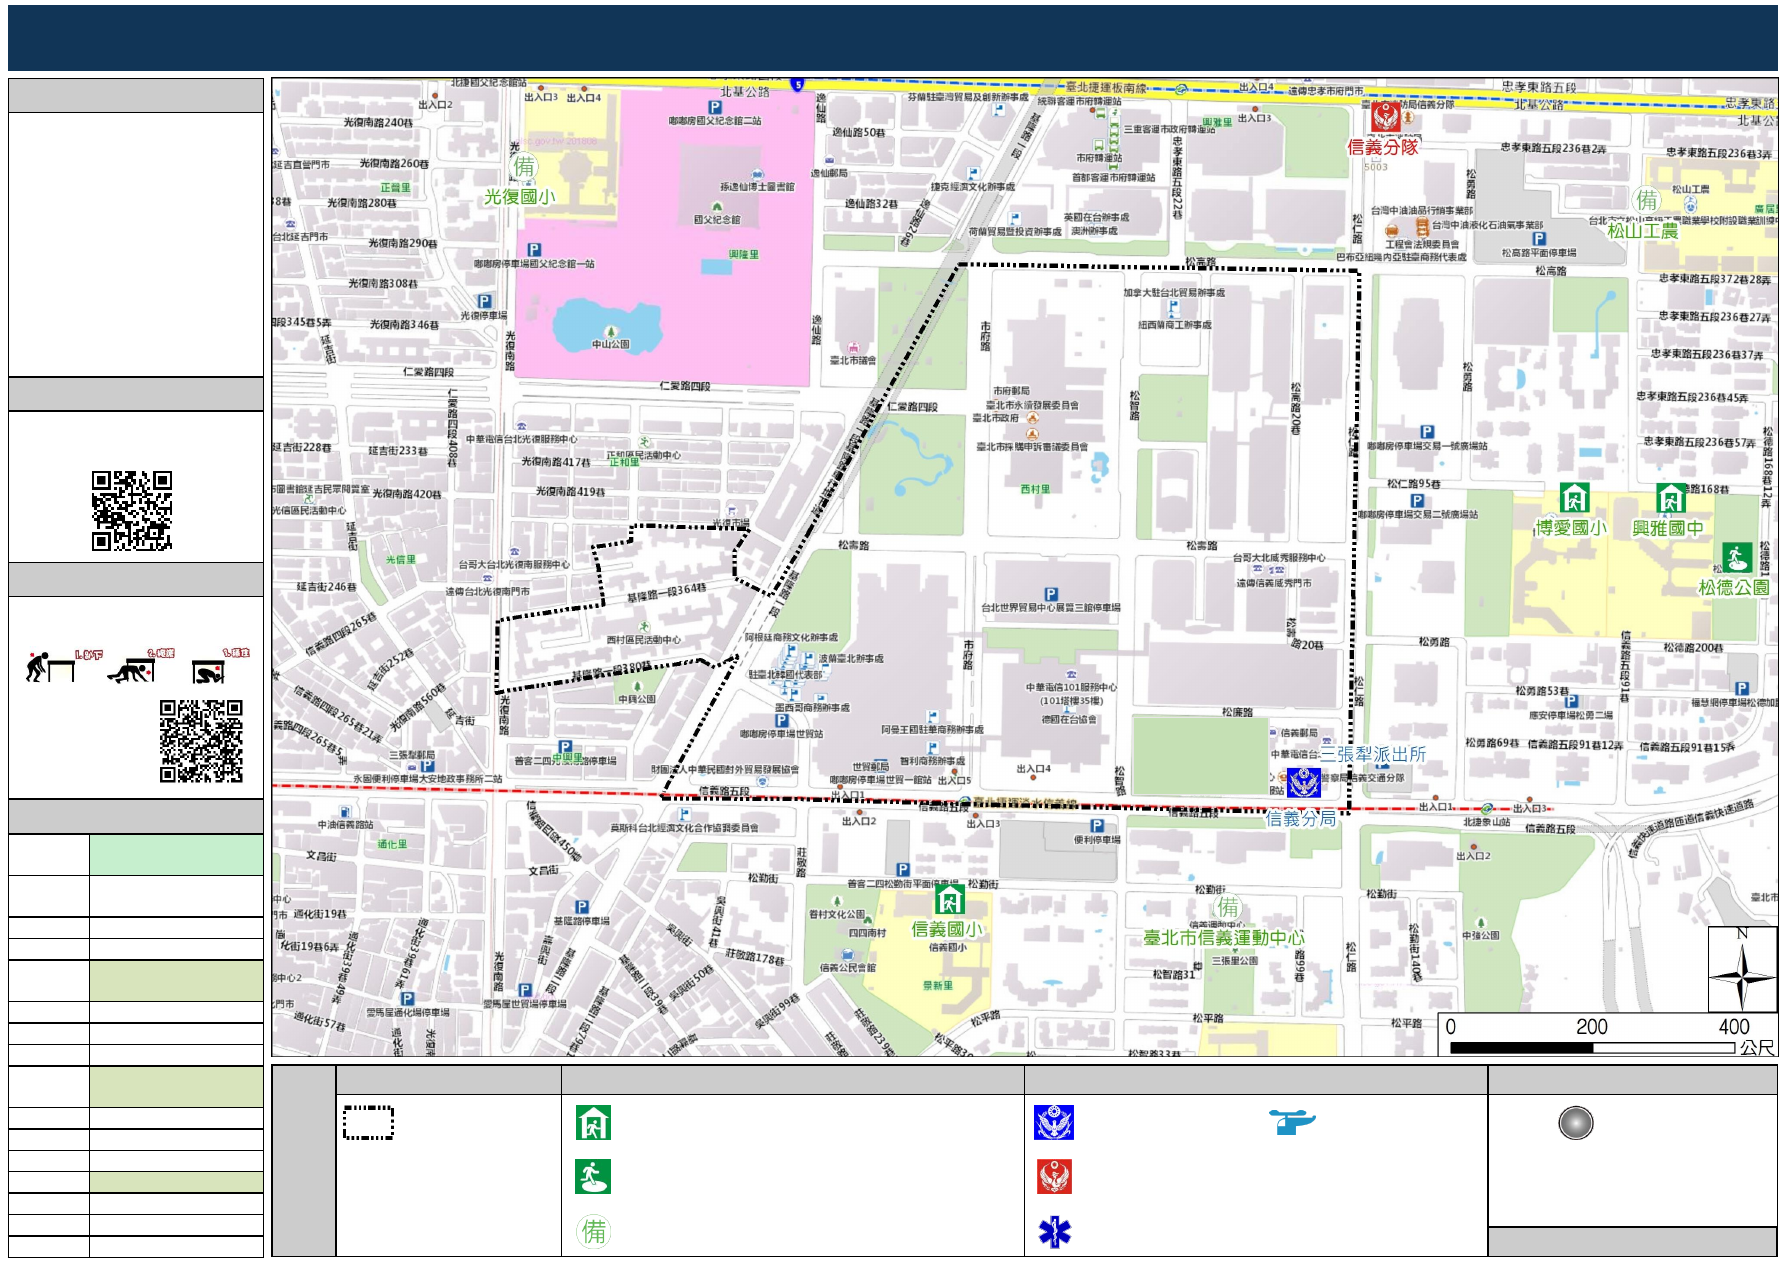Image resolution: width=1786 pixels, height=1263 pixels.
Task: Click the QR code below the earthquake pictograms
Action: (x=201, y=741)
